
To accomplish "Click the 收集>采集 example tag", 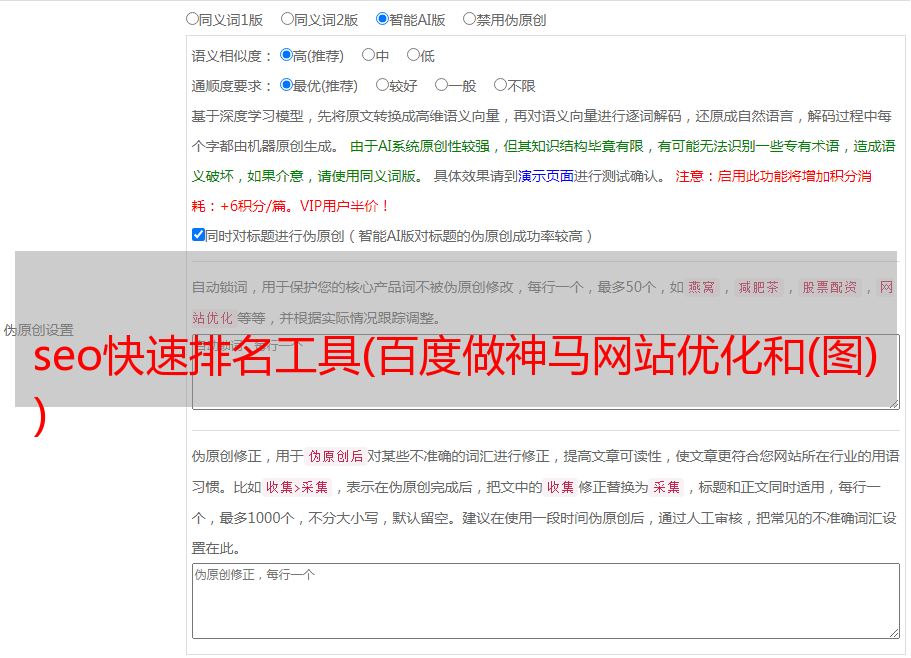I will point(297,487).
